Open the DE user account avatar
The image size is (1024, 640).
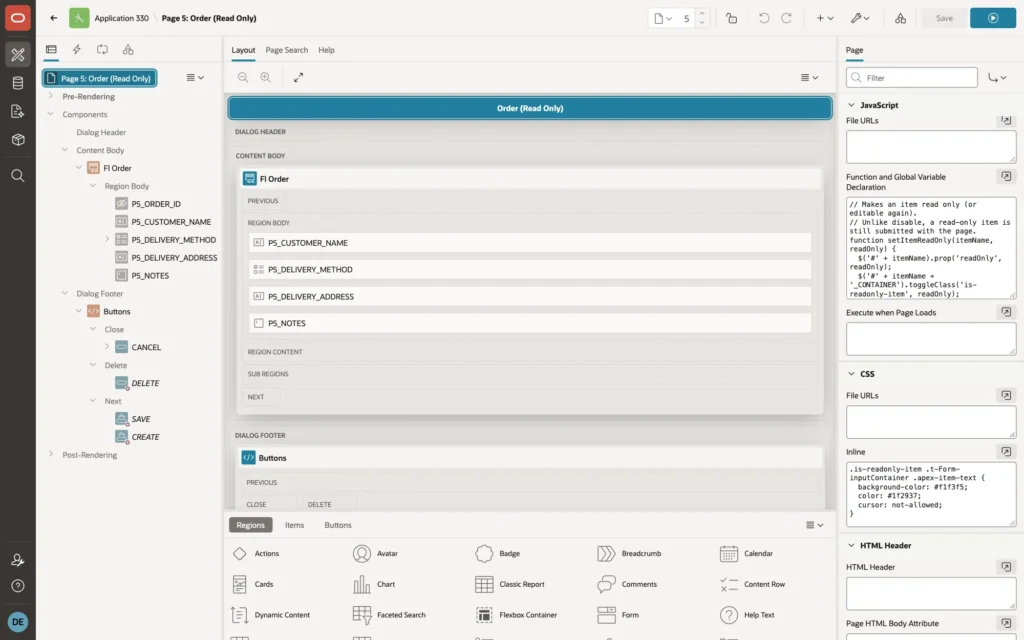point(18,622)
